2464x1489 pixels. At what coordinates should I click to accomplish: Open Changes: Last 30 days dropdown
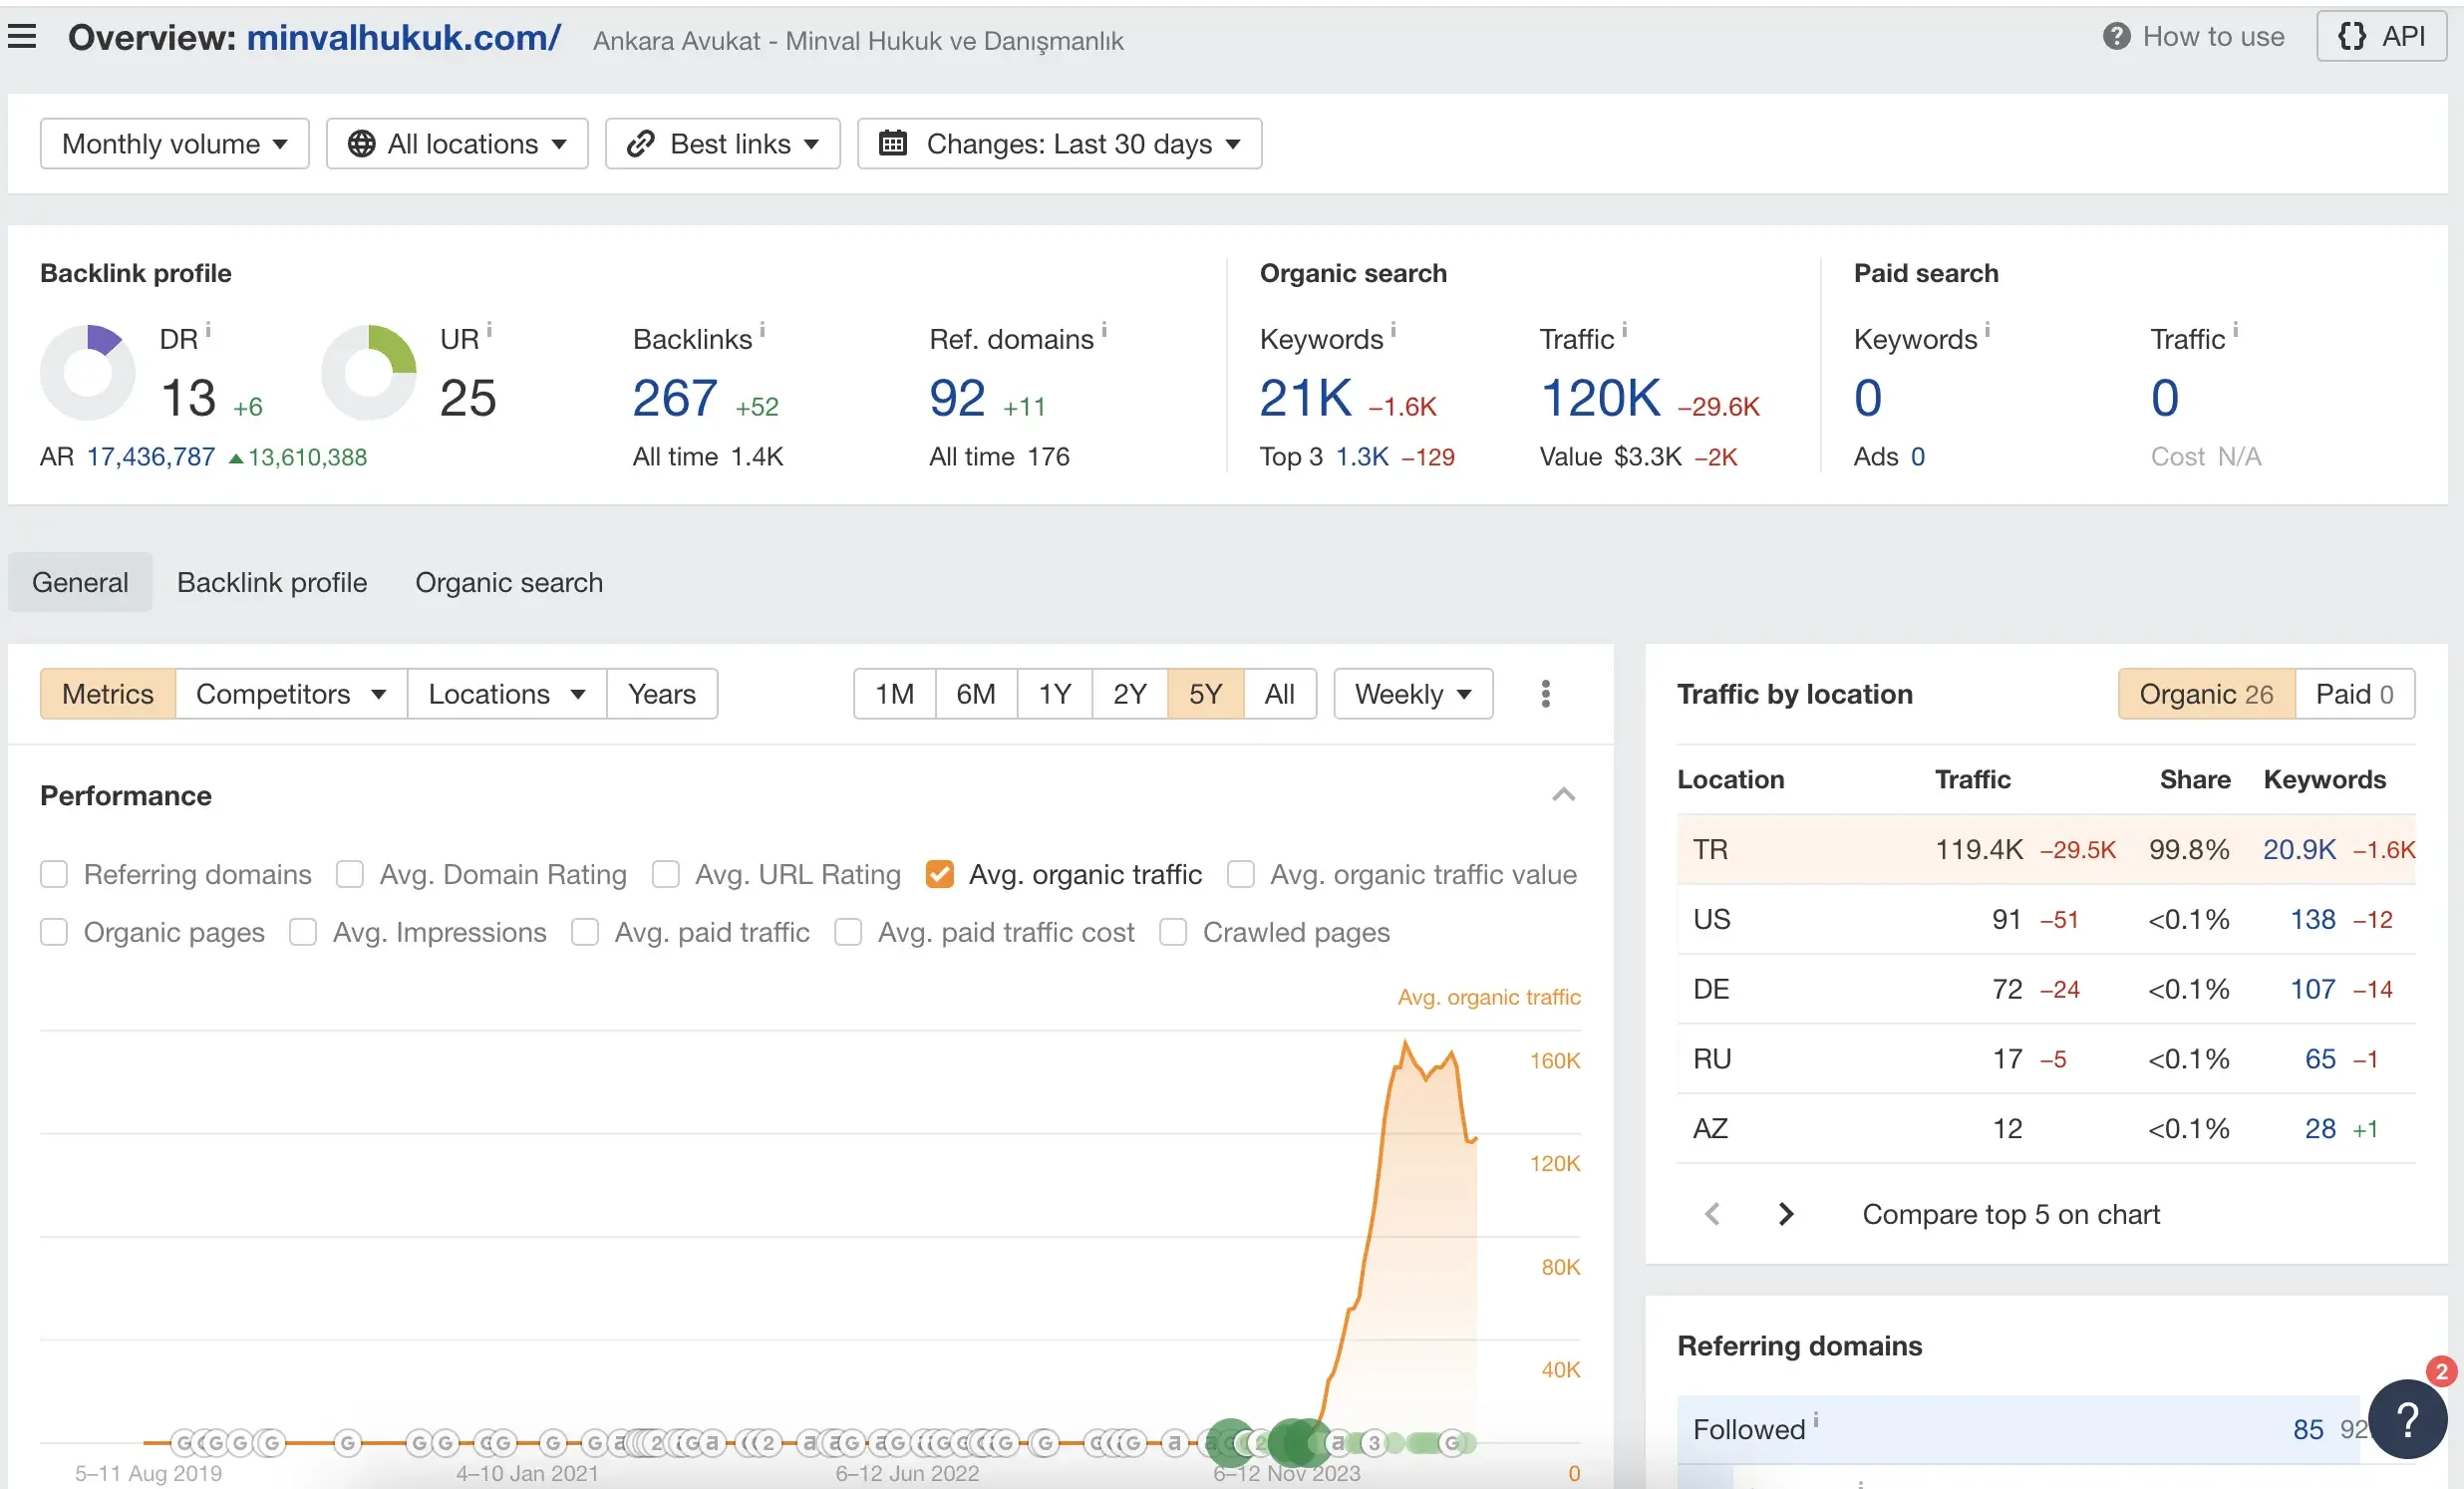click(1059, 144)
